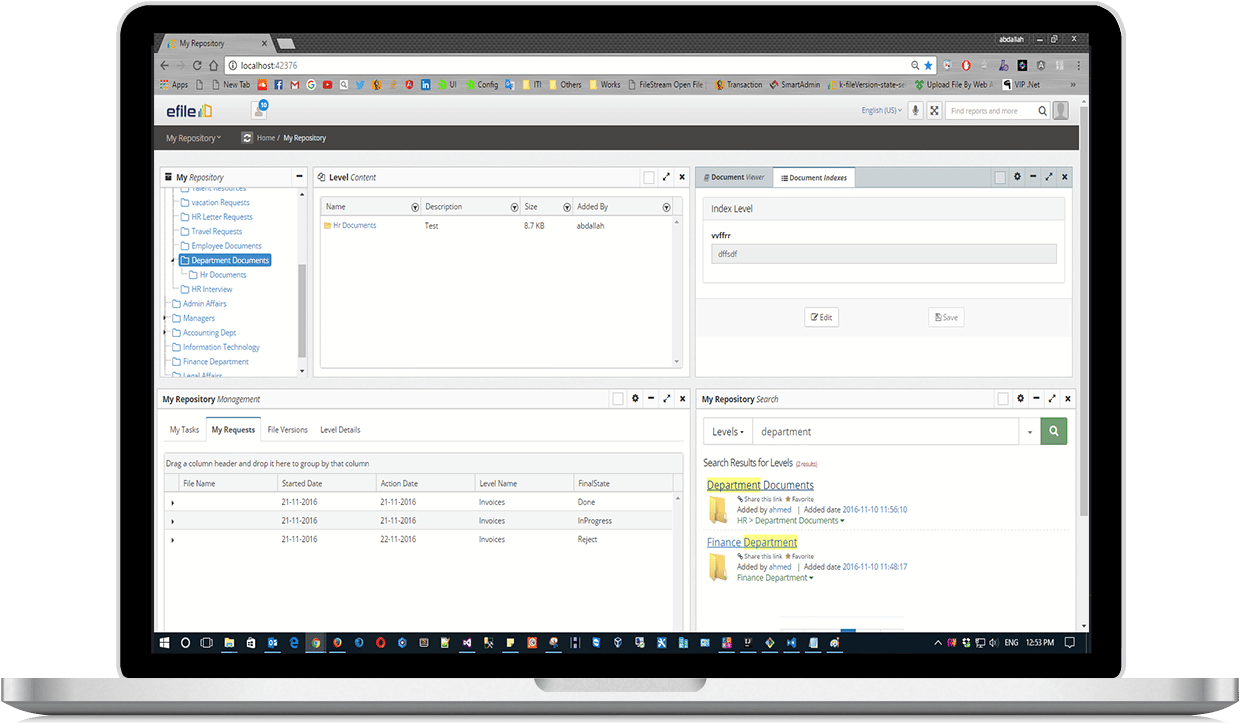The height and width of the screenshot is (724, 1240).
Task: Open Department Documents search result link
Action: coord(760,485)
